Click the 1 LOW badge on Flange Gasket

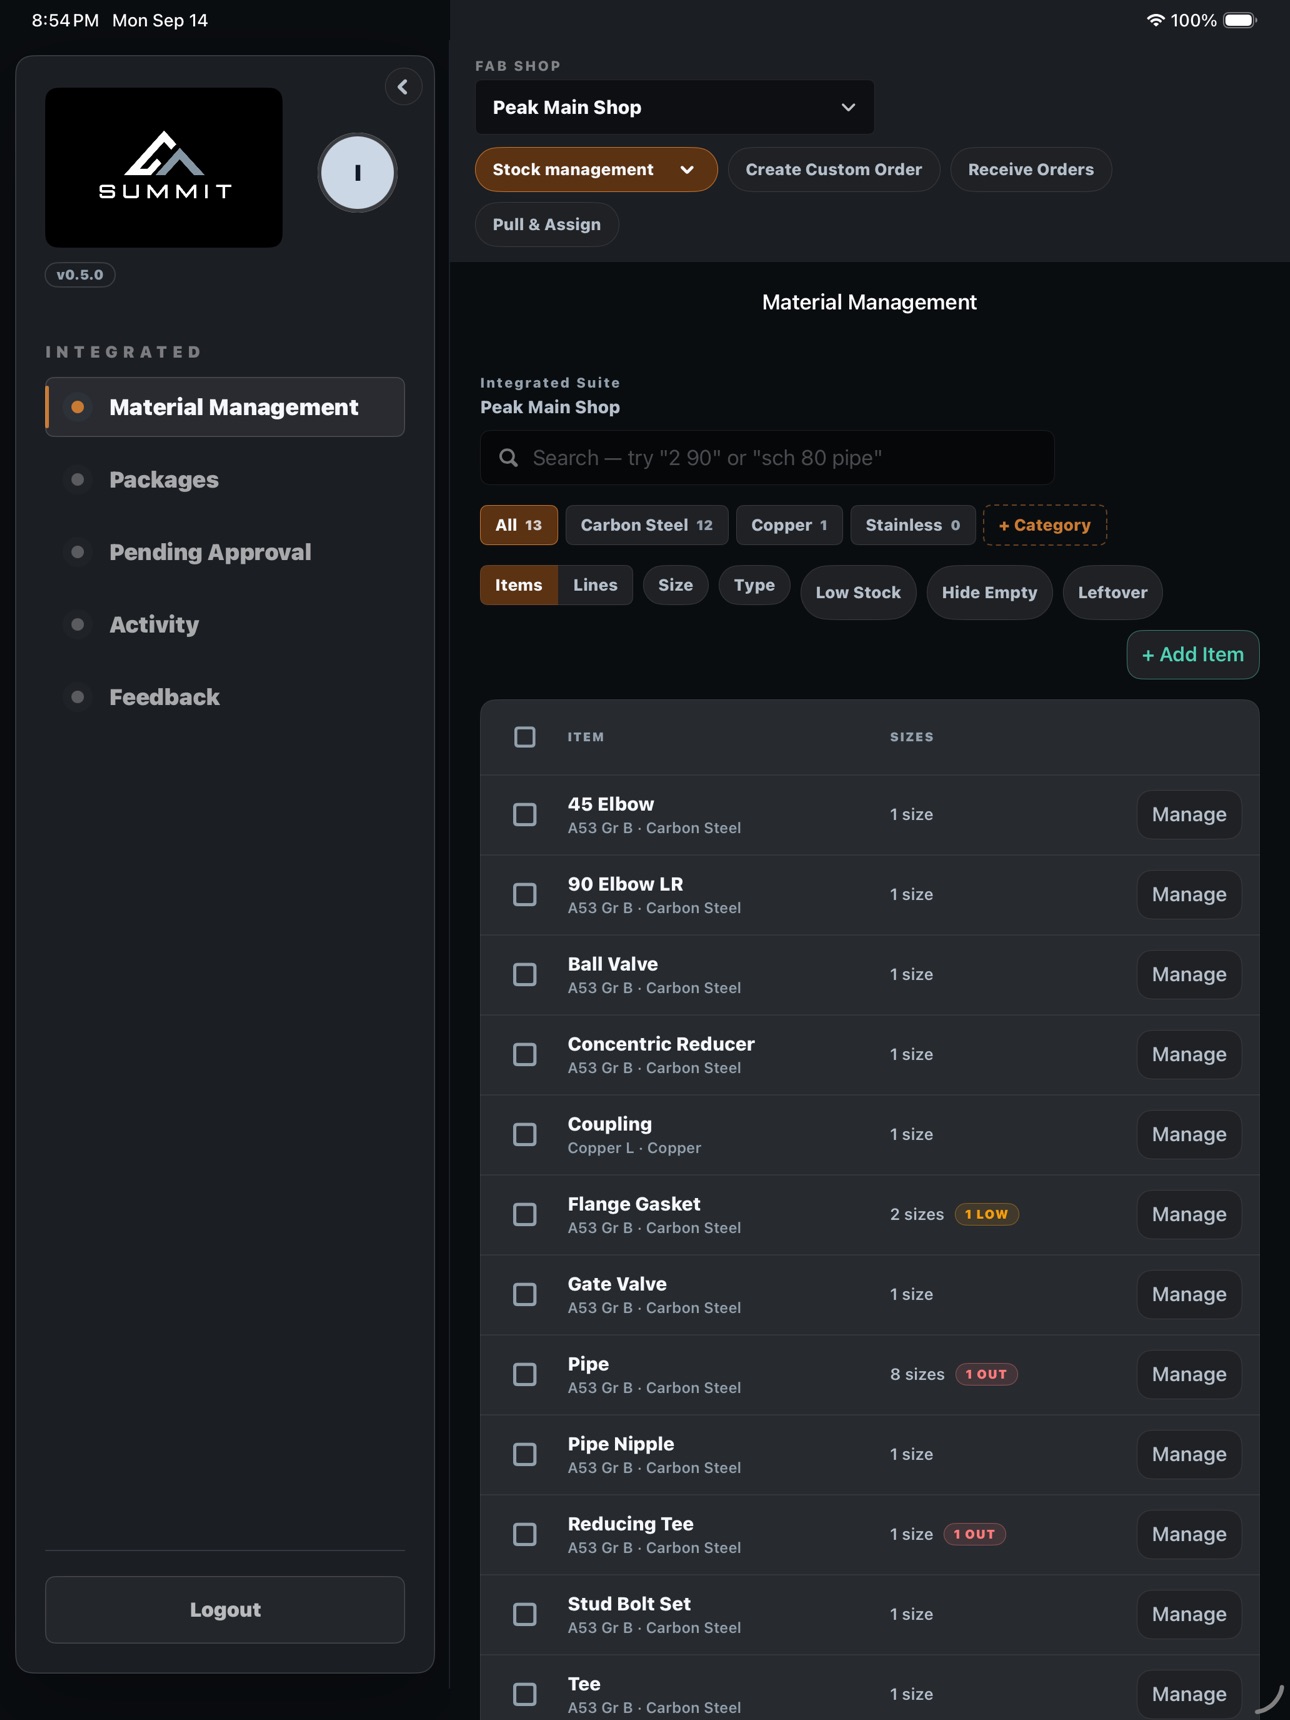point(987,1215)
